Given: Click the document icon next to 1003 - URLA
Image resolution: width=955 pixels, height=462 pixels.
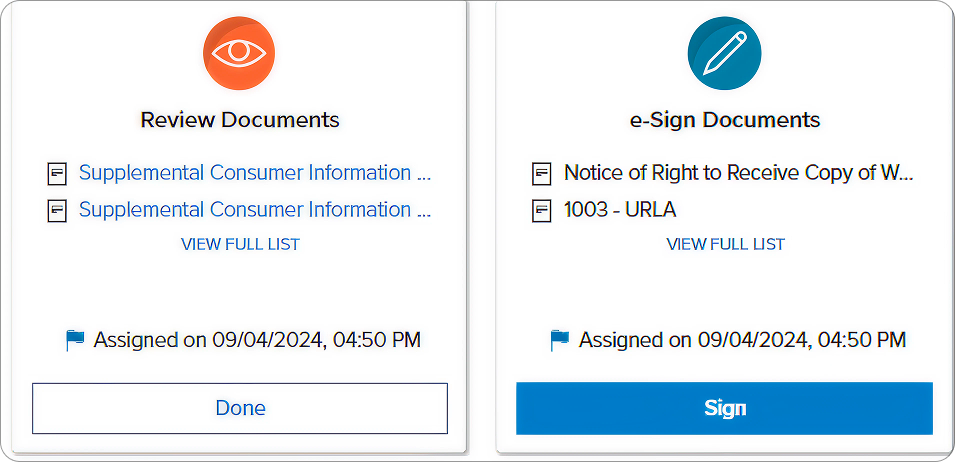Looking at the screenshot, I should [543, 211].
